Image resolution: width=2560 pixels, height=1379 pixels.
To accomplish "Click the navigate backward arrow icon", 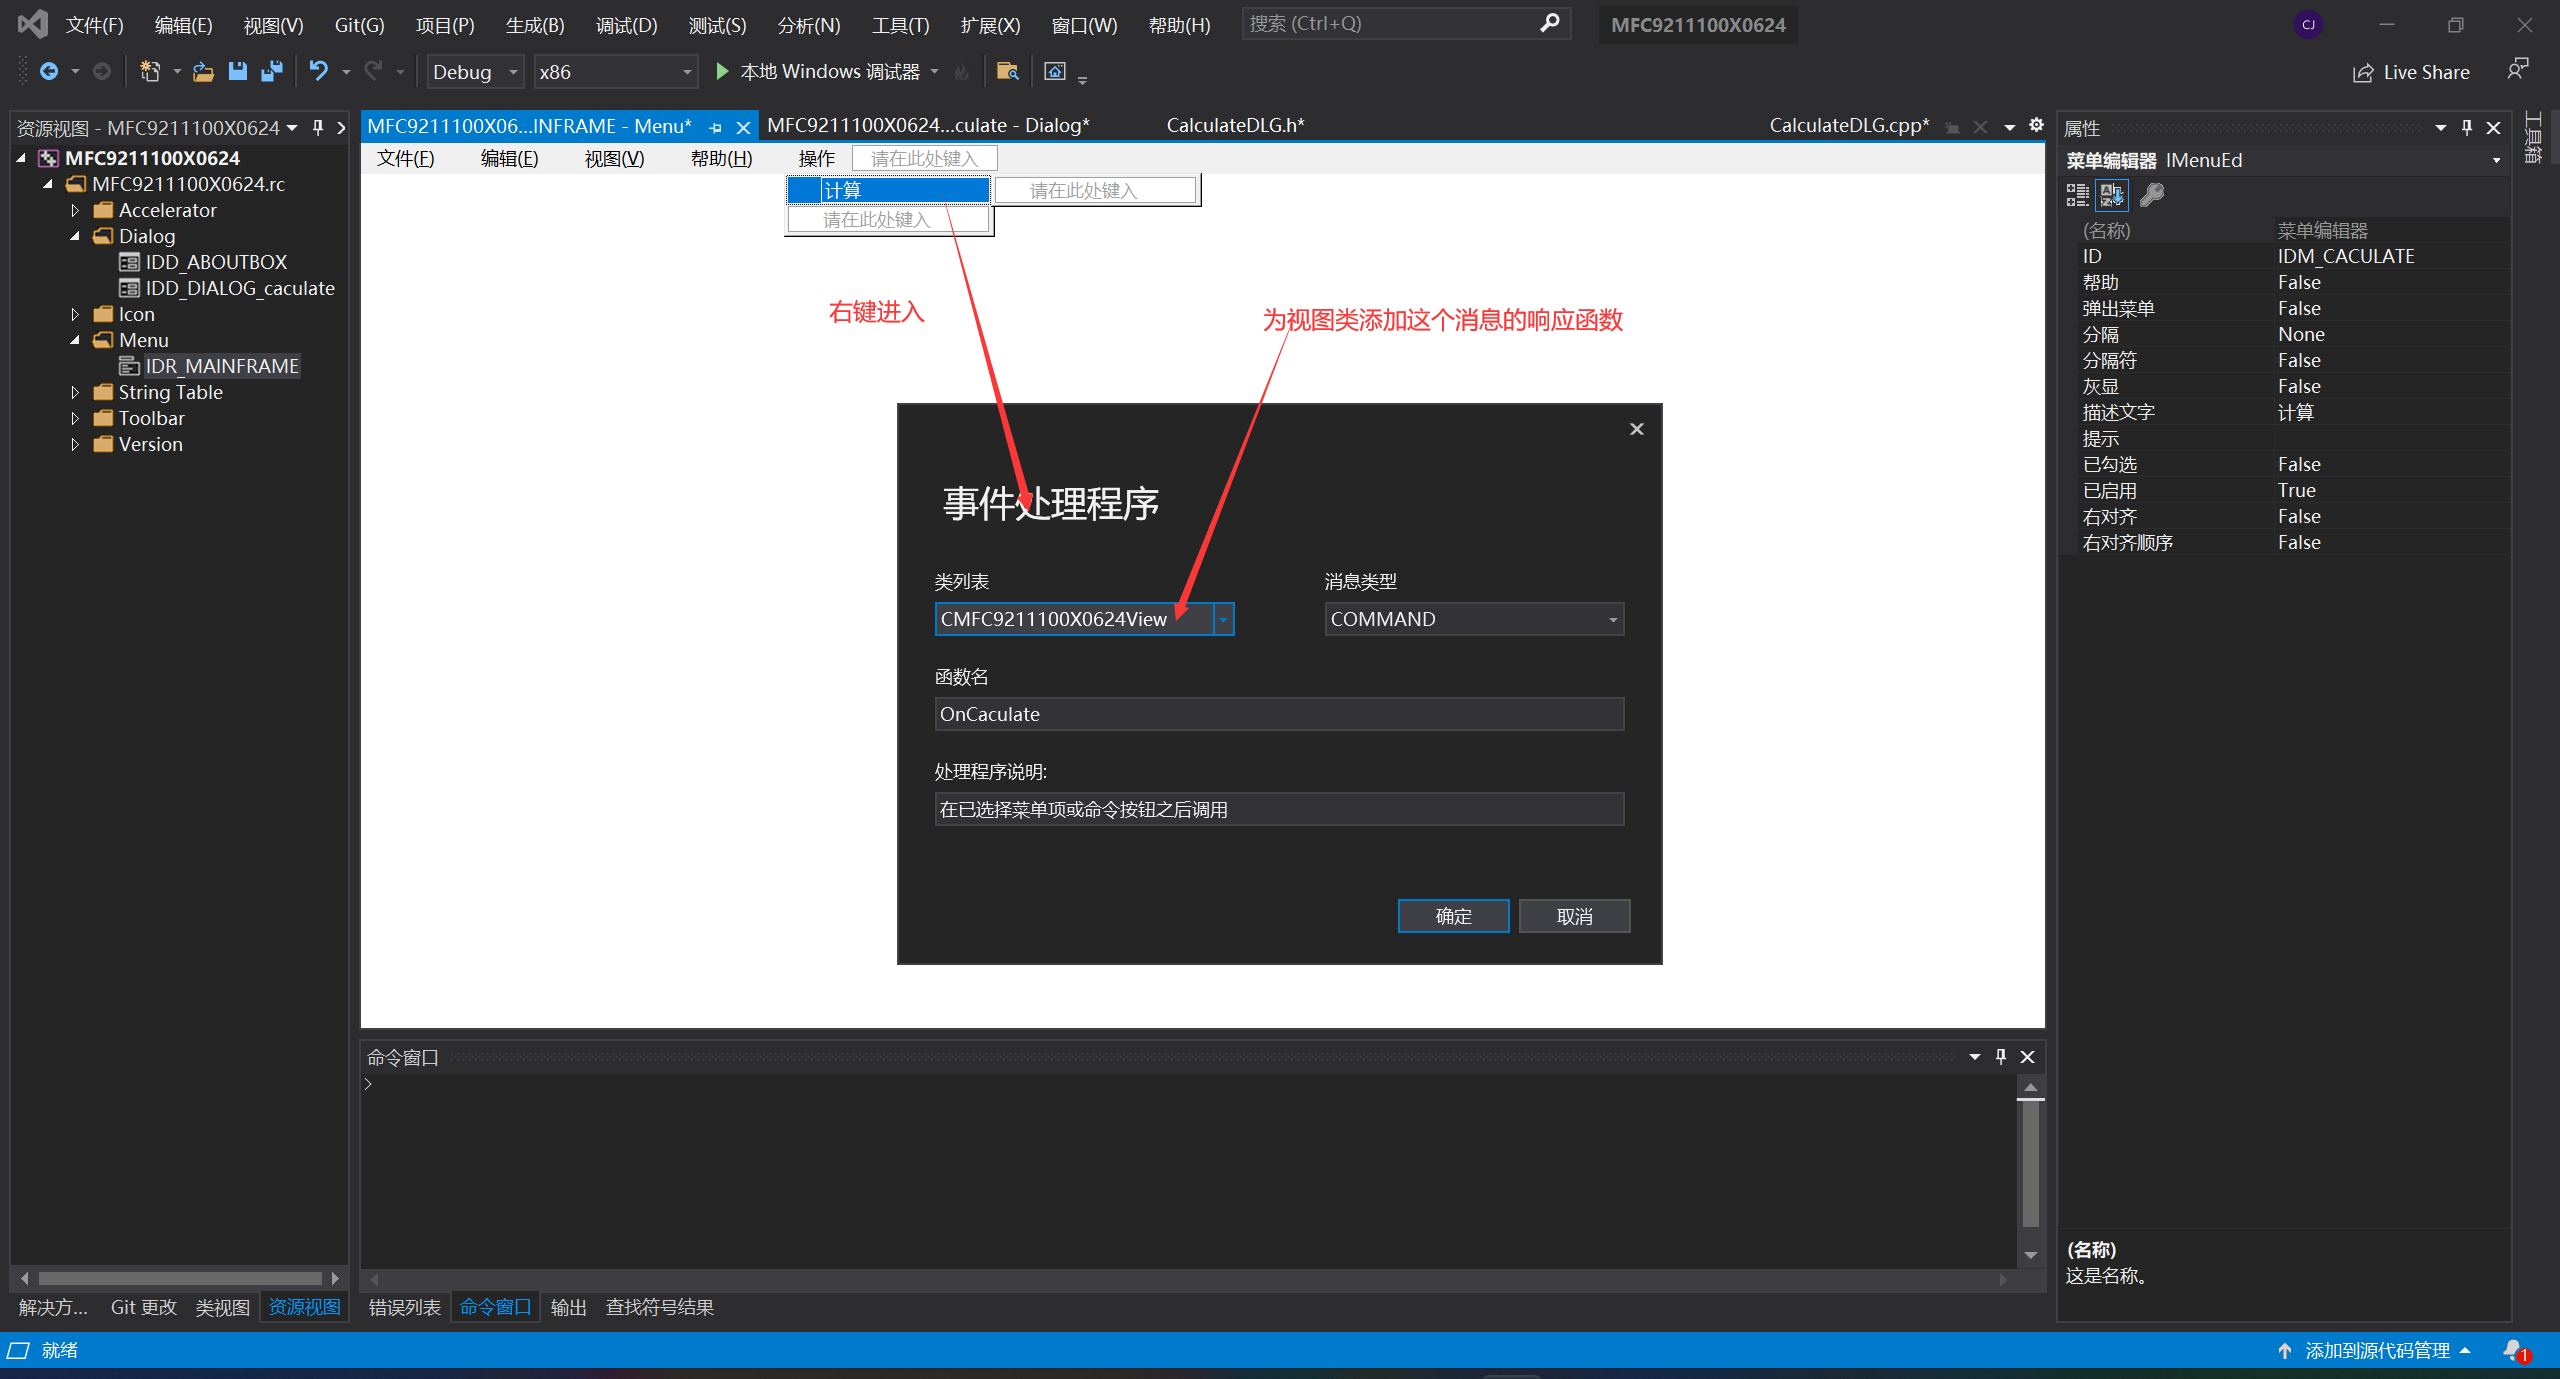I will (x=48, y=71).
